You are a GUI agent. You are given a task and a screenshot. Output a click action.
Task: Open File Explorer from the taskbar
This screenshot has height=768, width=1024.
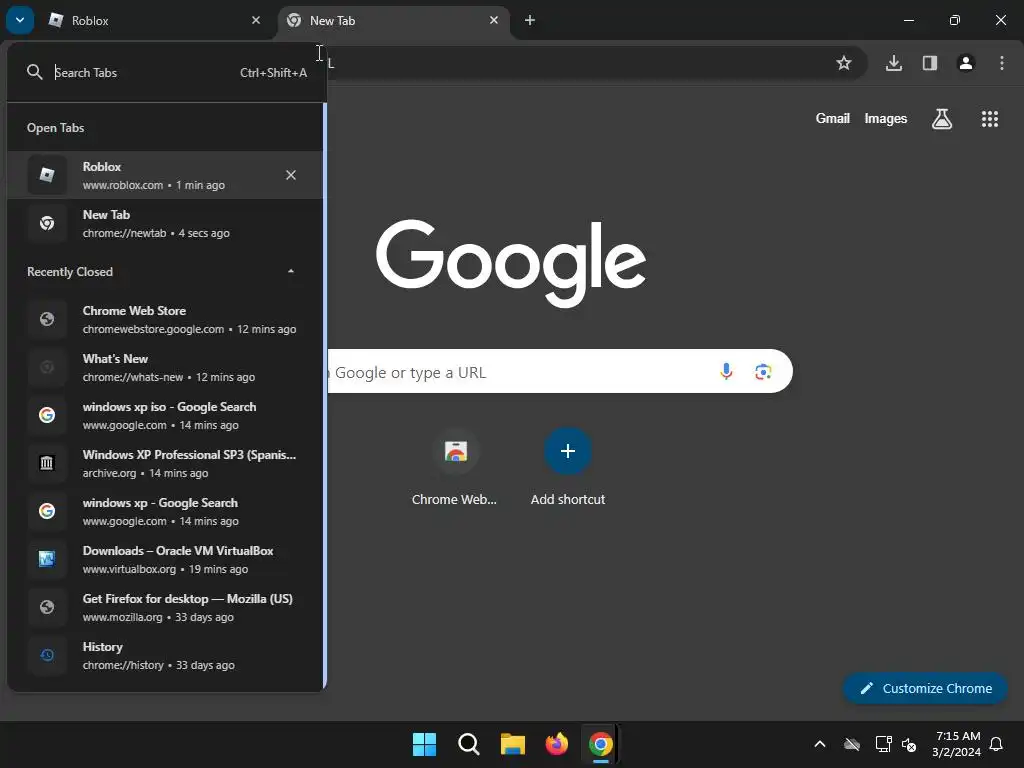pyautogui.click(x=513, y=744)
